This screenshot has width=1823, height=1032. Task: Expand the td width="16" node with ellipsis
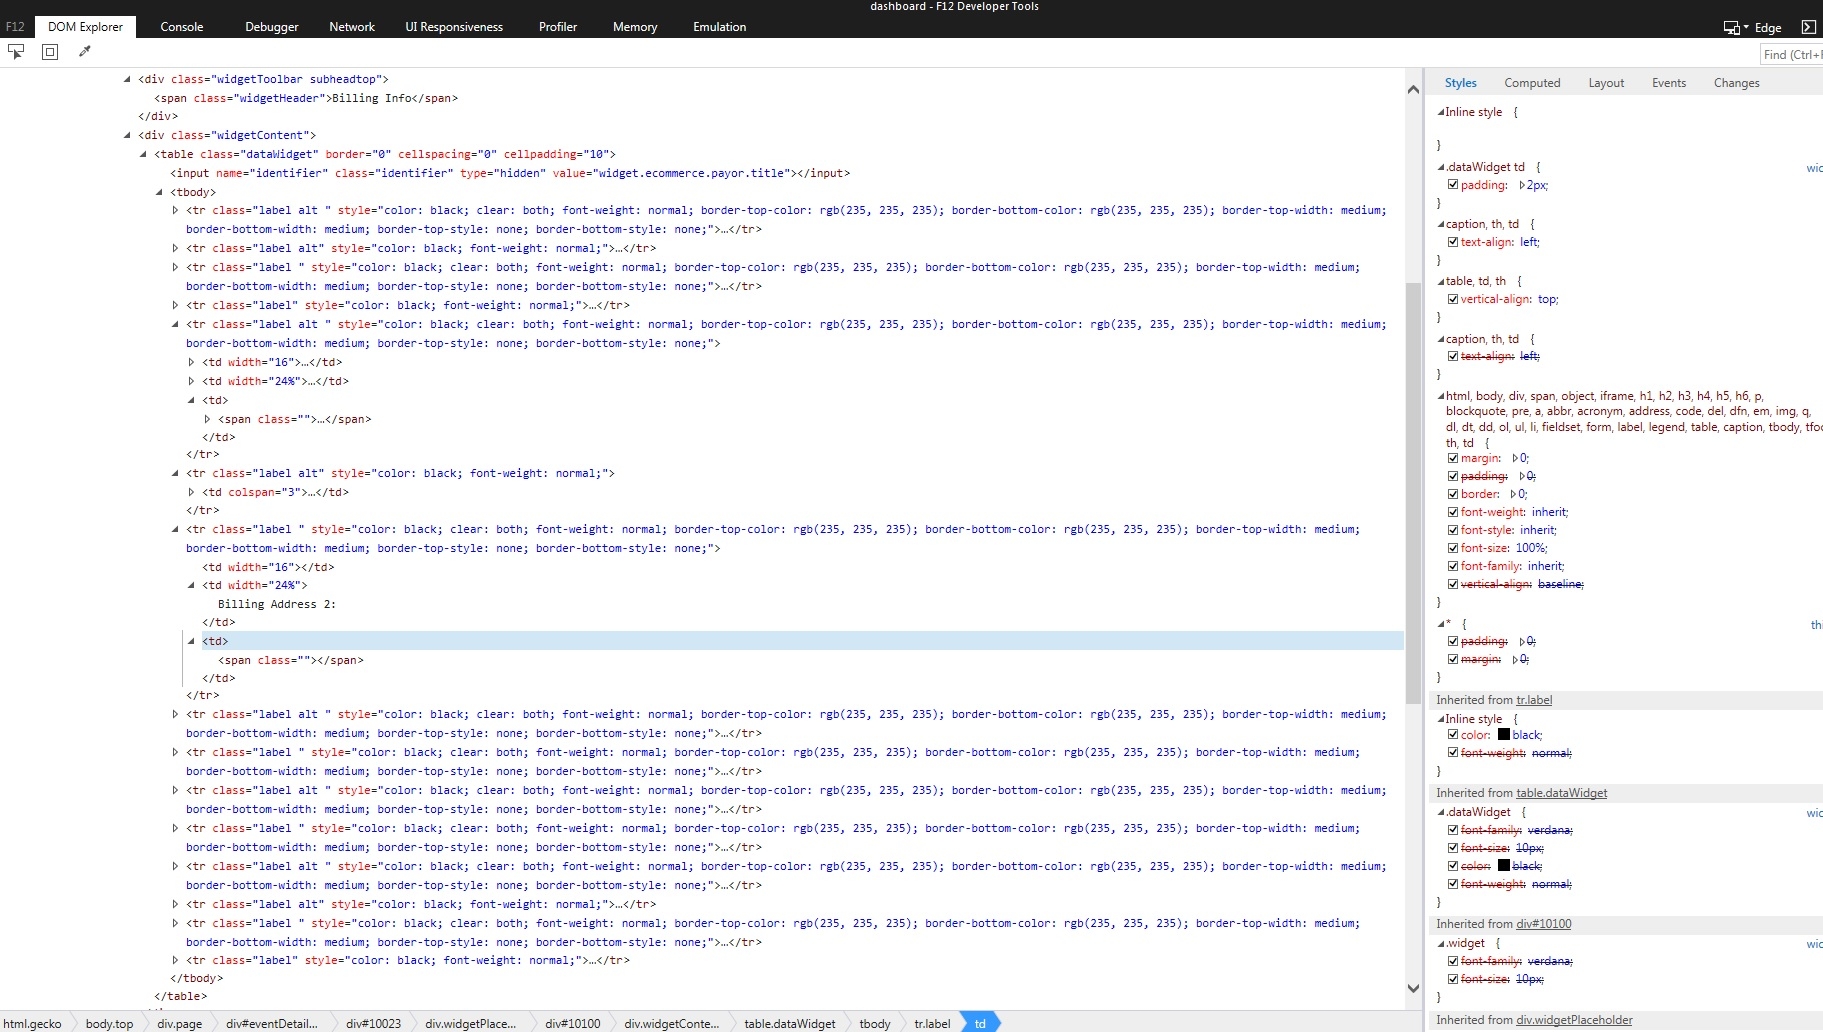pos(191,363)
